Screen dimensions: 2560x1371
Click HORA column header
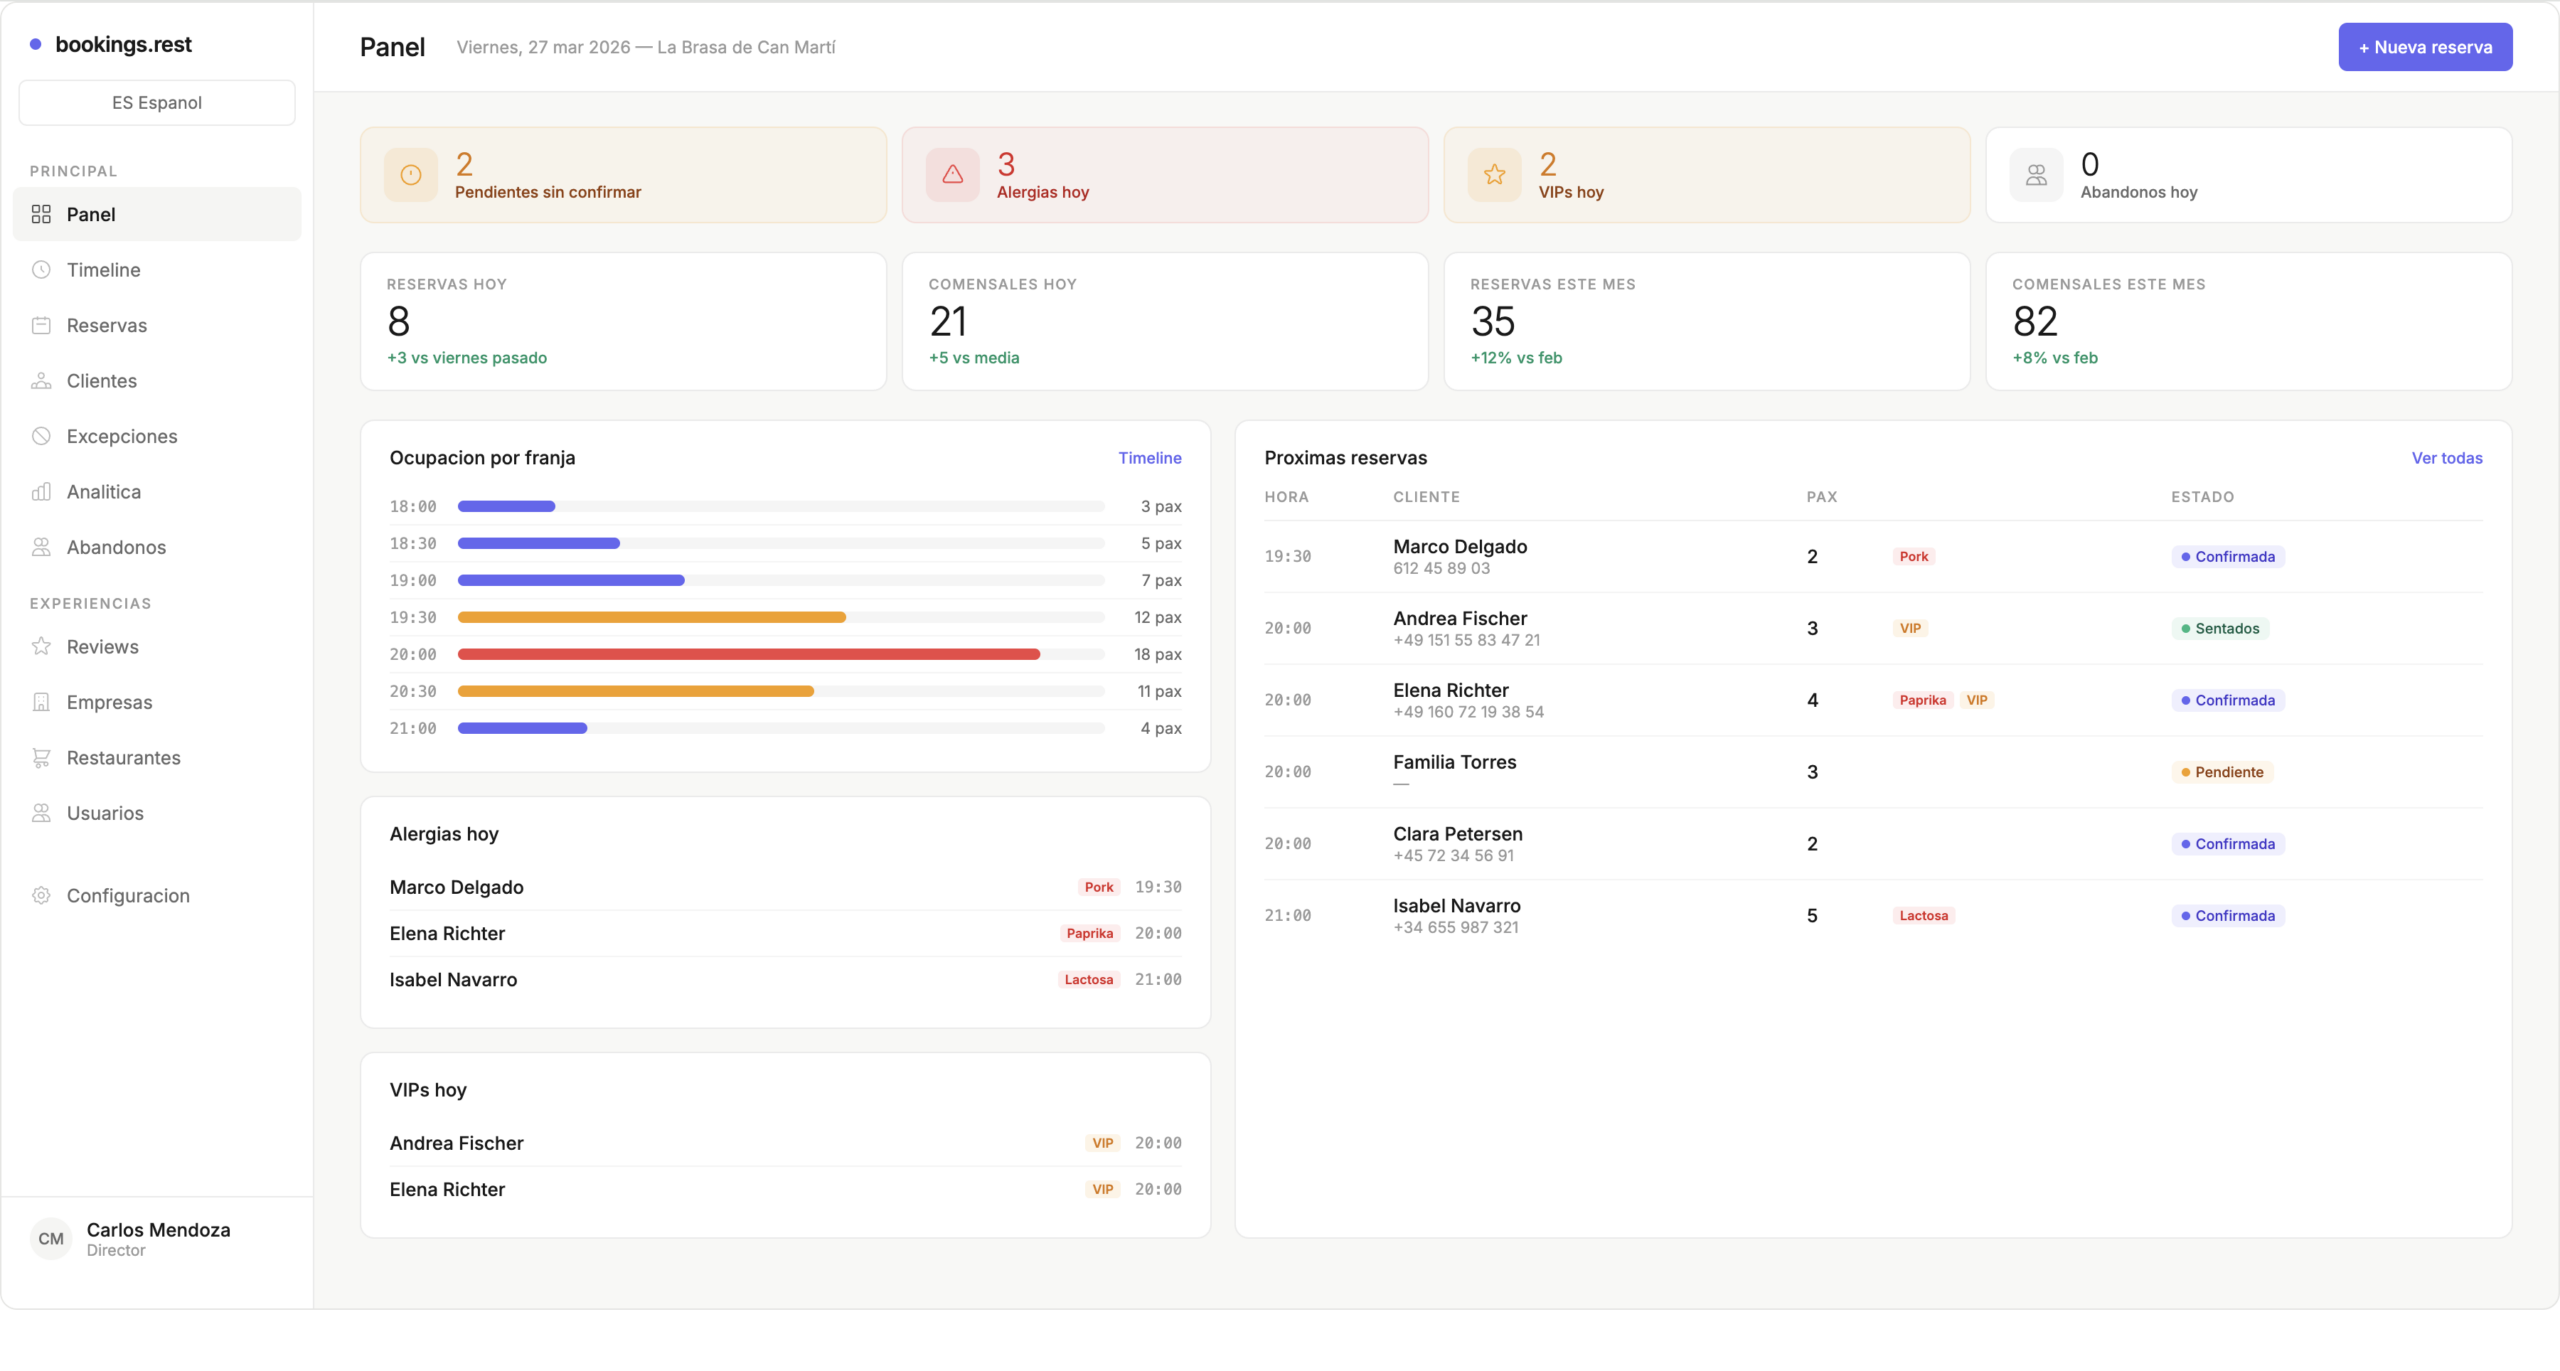1286,497
